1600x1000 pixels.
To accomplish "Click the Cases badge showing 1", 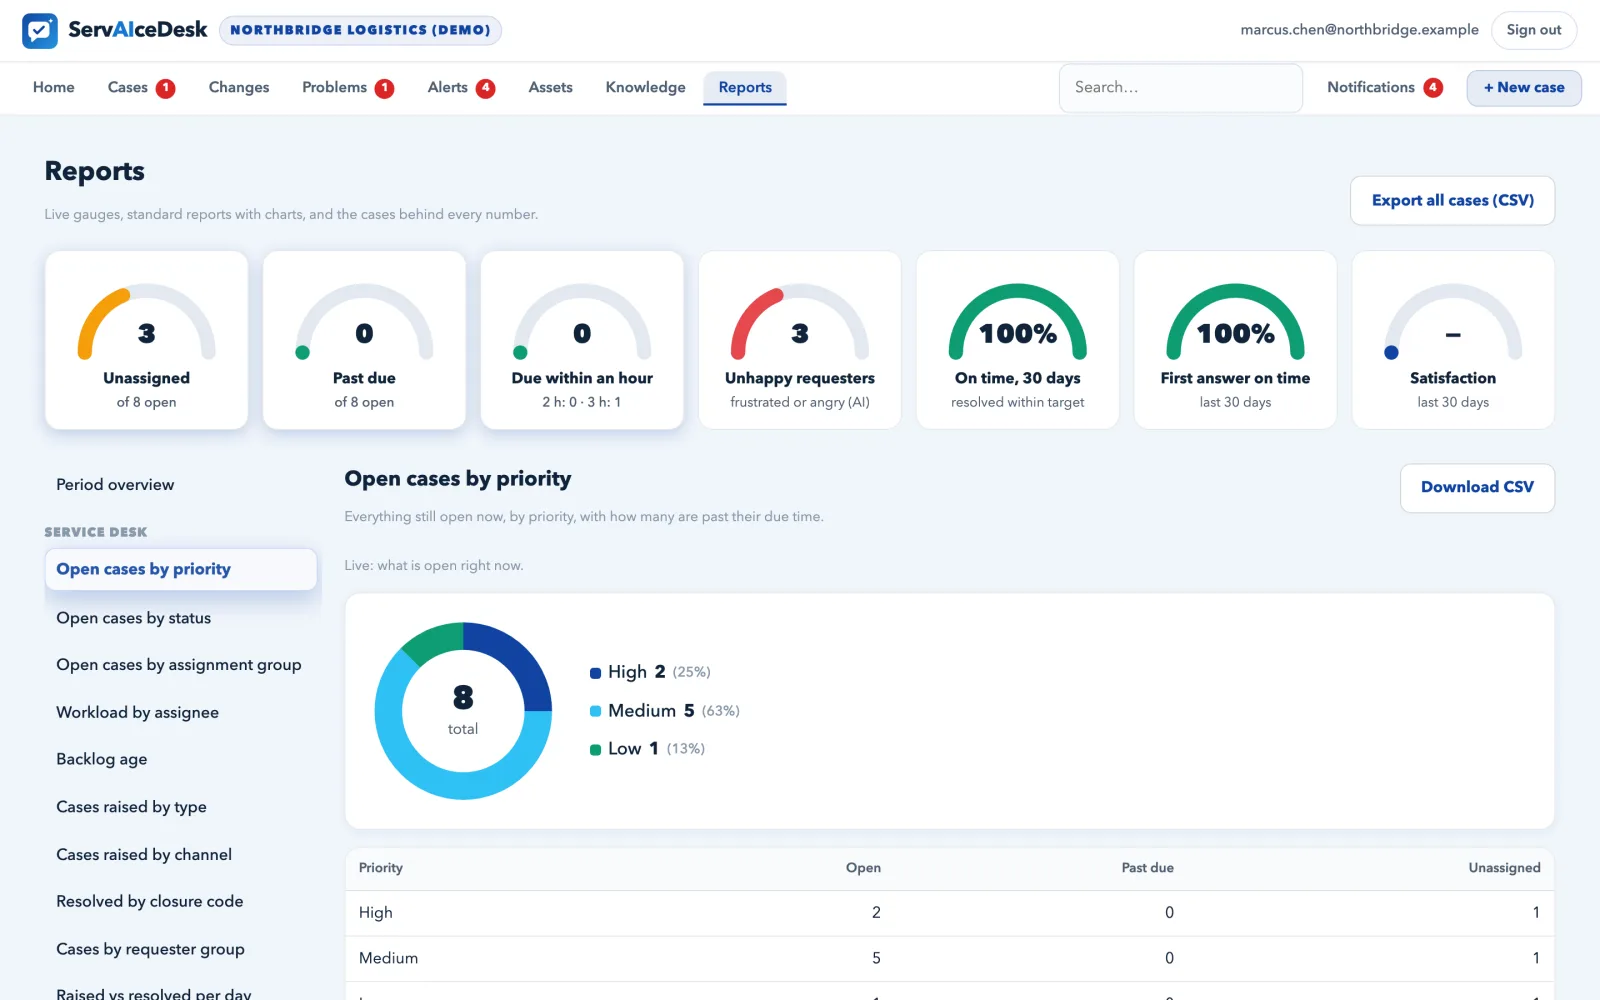I will click(166, 88).
